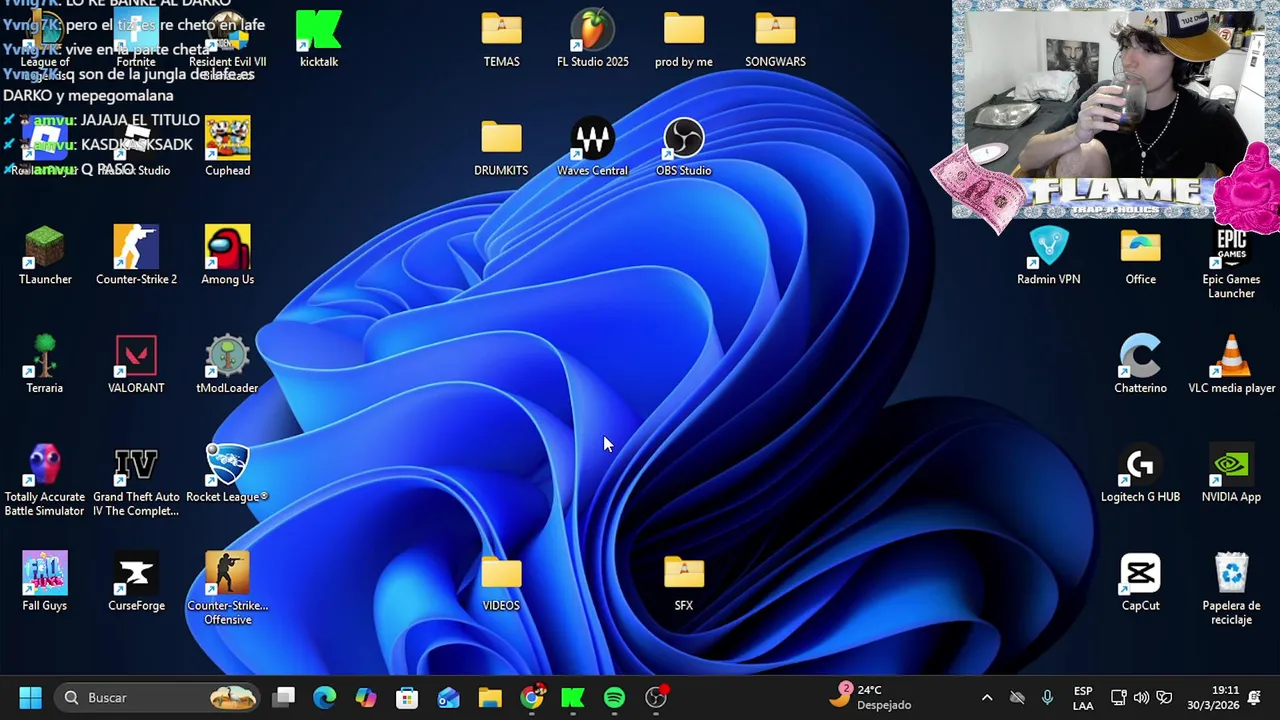Select the Among Us icon
The width and height of the screenshot is (1280, 720).
point(228,257)
